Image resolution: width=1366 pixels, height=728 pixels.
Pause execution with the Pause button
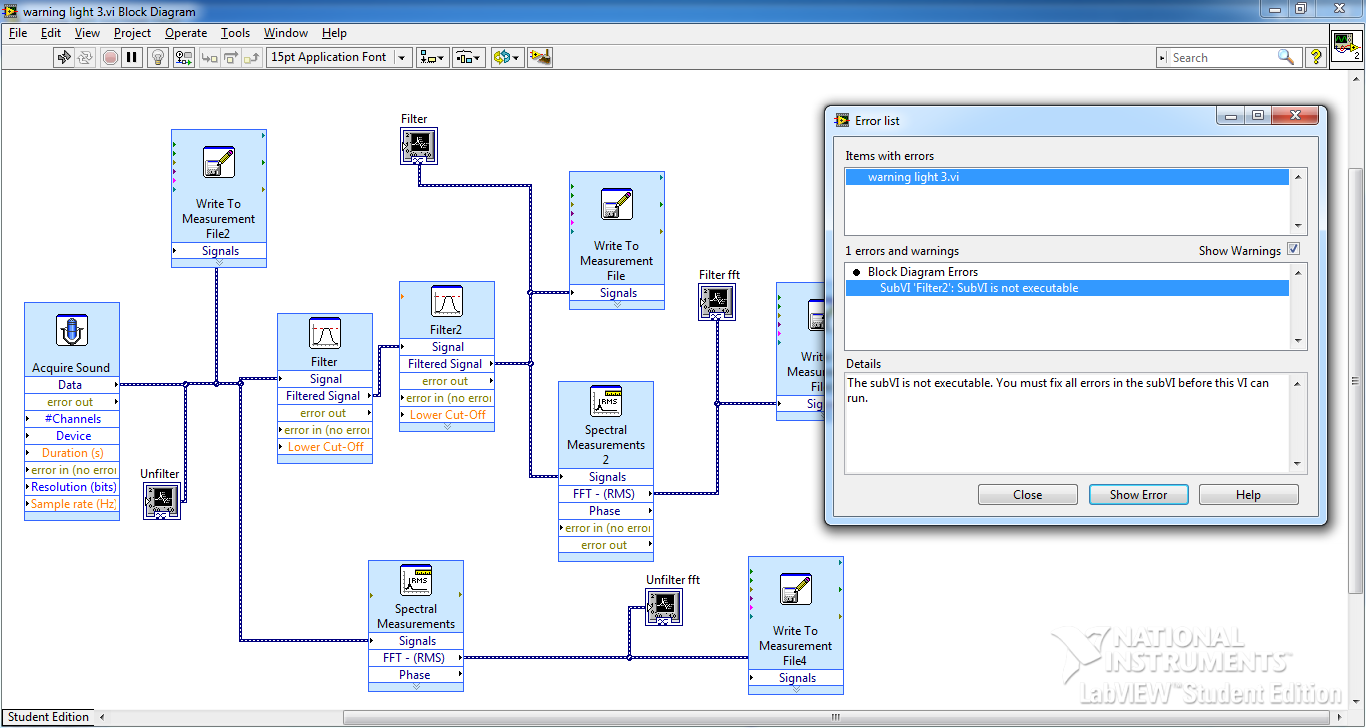point(132,57)
